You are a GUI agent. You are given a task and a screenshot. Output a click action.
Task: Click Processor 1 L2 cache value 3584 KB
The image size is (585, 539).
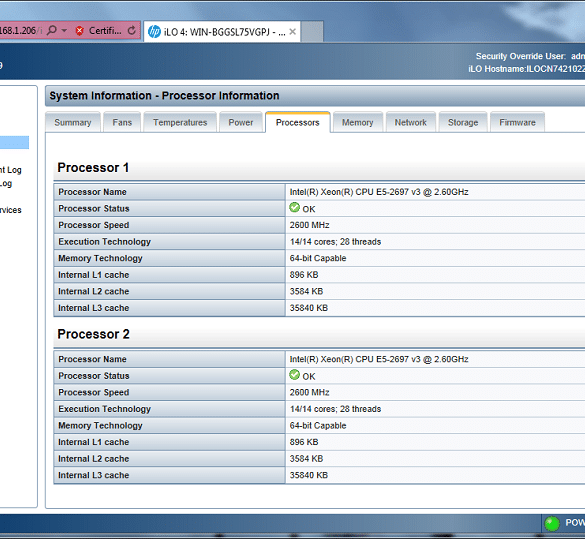point(306,291)
